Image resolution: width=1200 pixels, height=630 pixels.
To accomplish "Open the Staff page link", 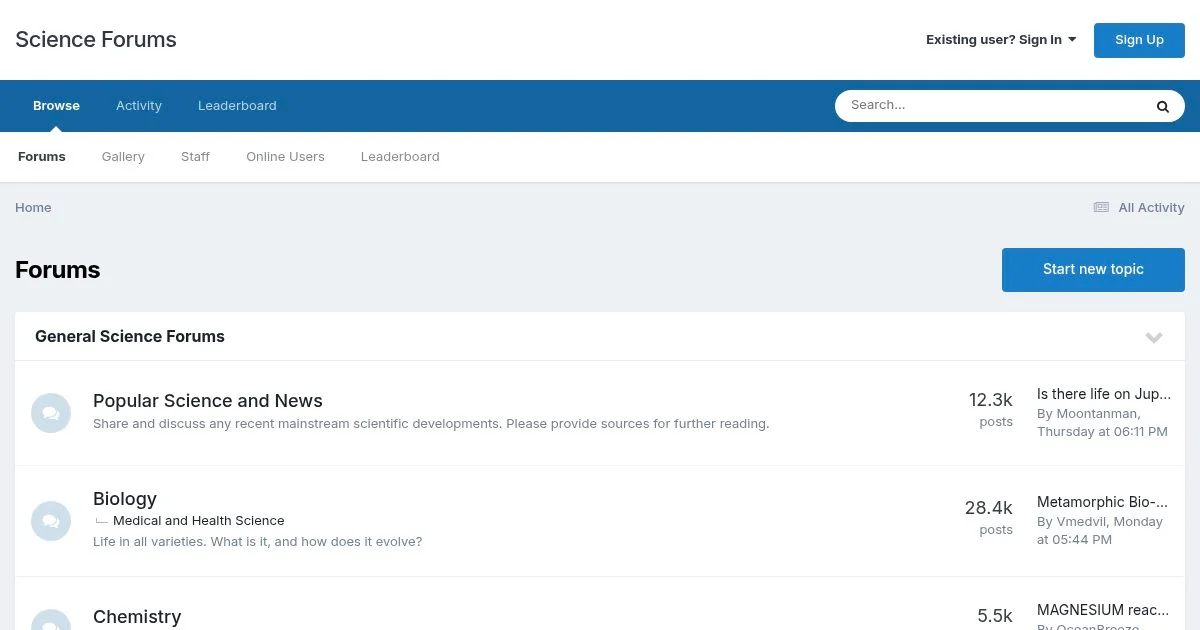I will coord(195,157).
